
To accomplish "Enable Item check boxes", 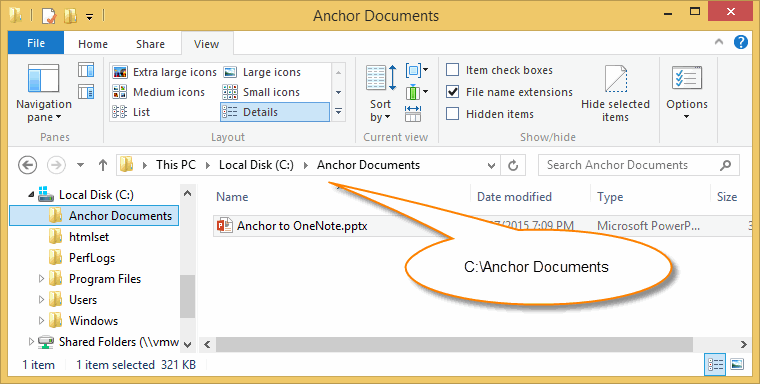I will [452, 70].
